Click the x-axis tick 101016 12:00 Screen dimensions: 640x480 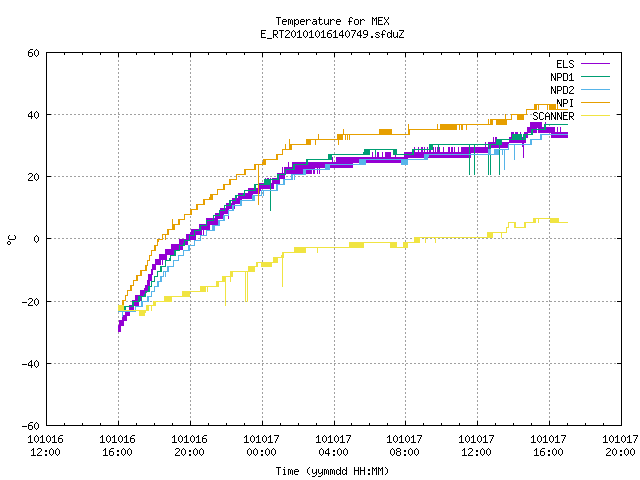click(x=45, y=446)
